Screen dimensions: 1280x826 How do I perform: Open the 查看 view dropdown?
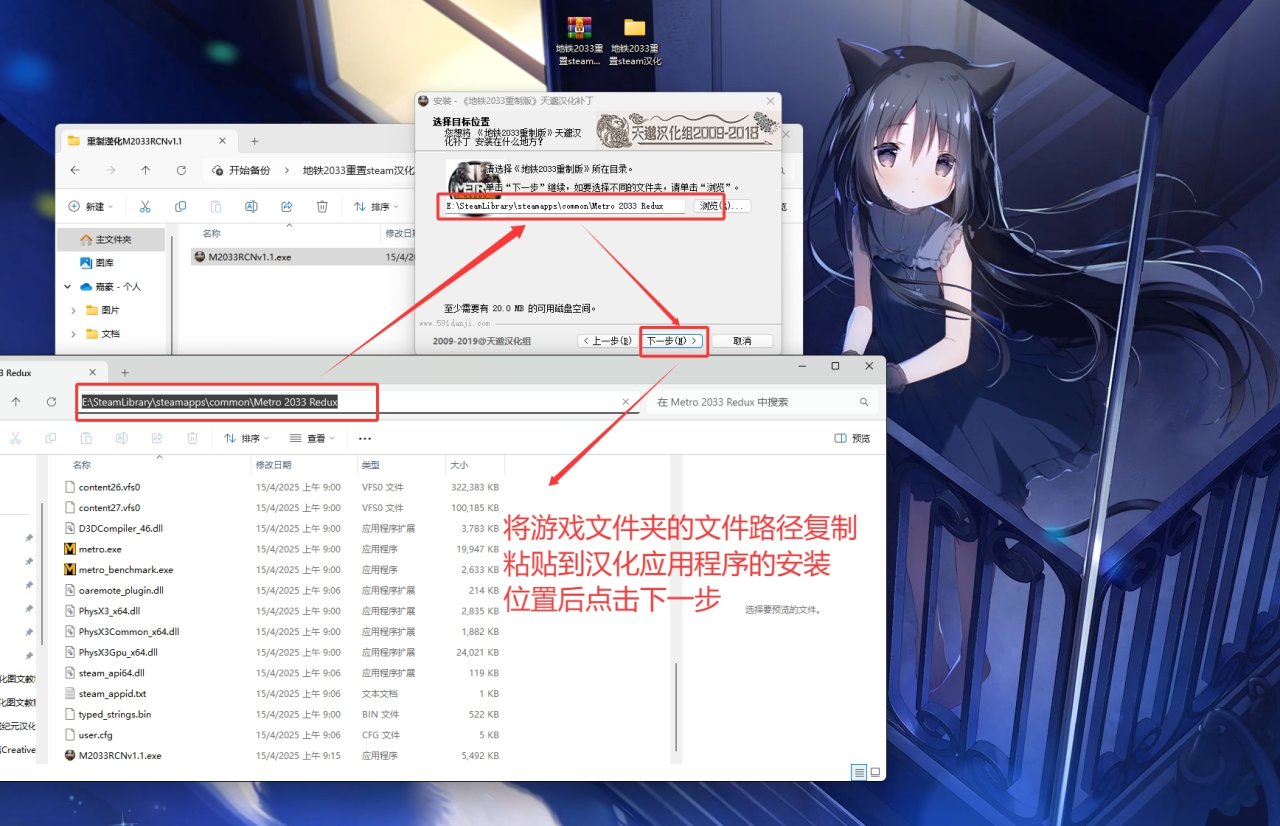click(x=312, y=438)
